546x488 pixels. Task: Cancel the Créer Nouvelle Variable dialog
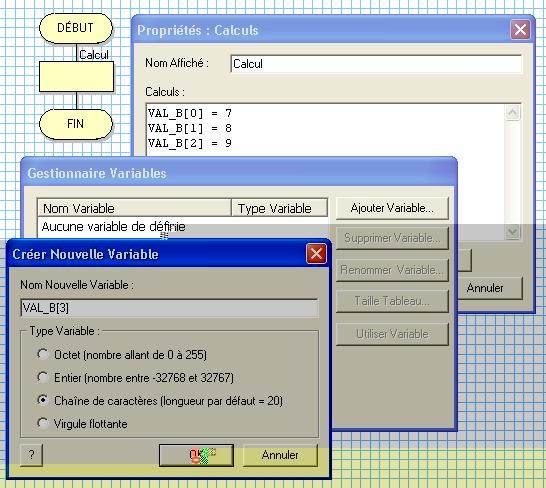click(280, 455)
